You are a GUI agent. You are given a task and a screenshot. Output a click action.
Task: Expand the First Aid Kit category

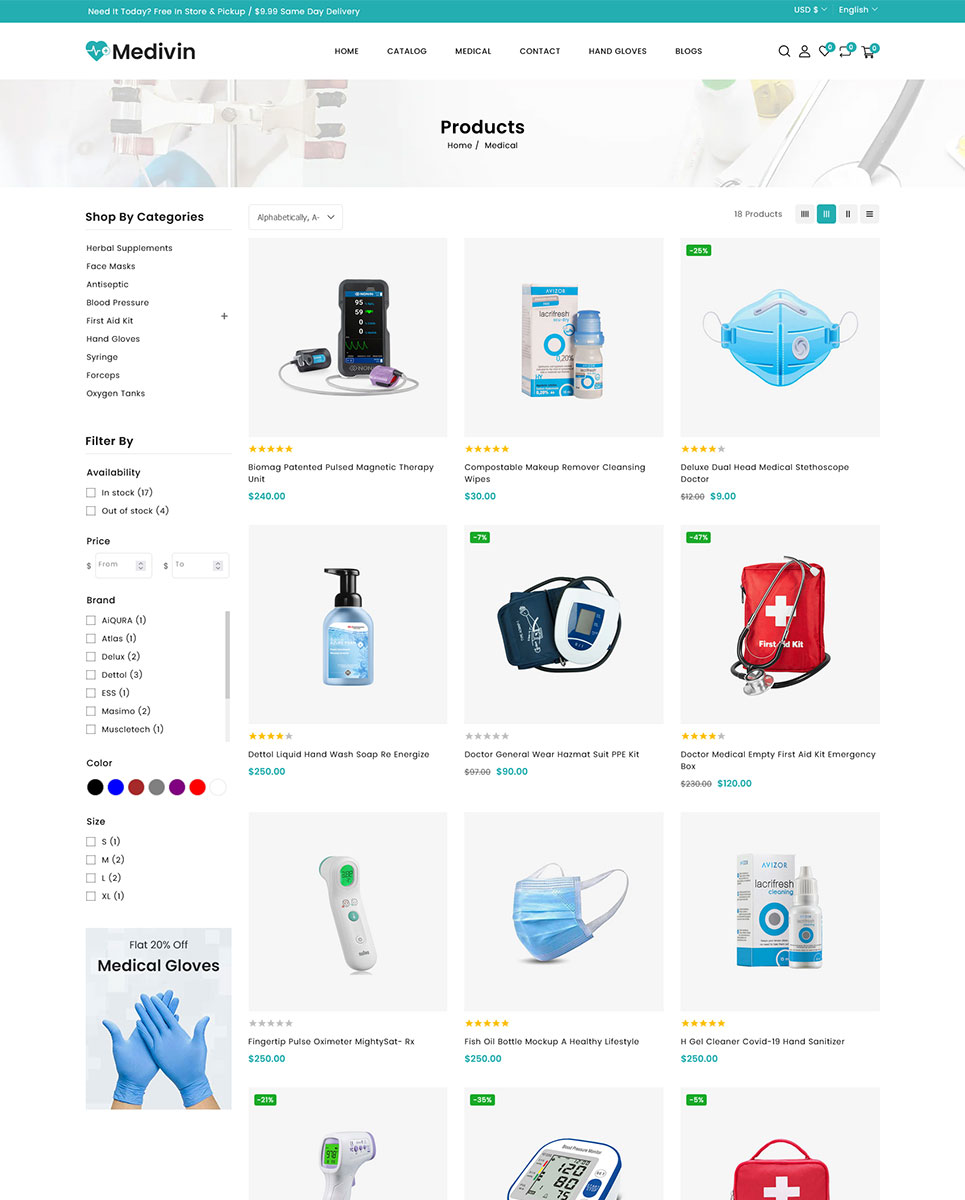(224, 316)
